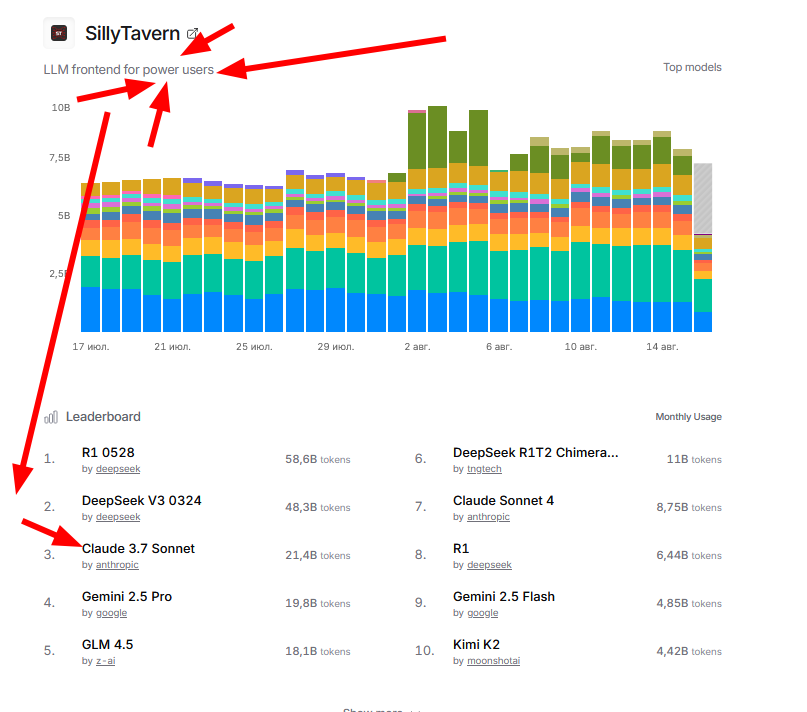Click the 21,4B tokens value
Viewport: 807px width, 712px height.
[x=318, y=555]
